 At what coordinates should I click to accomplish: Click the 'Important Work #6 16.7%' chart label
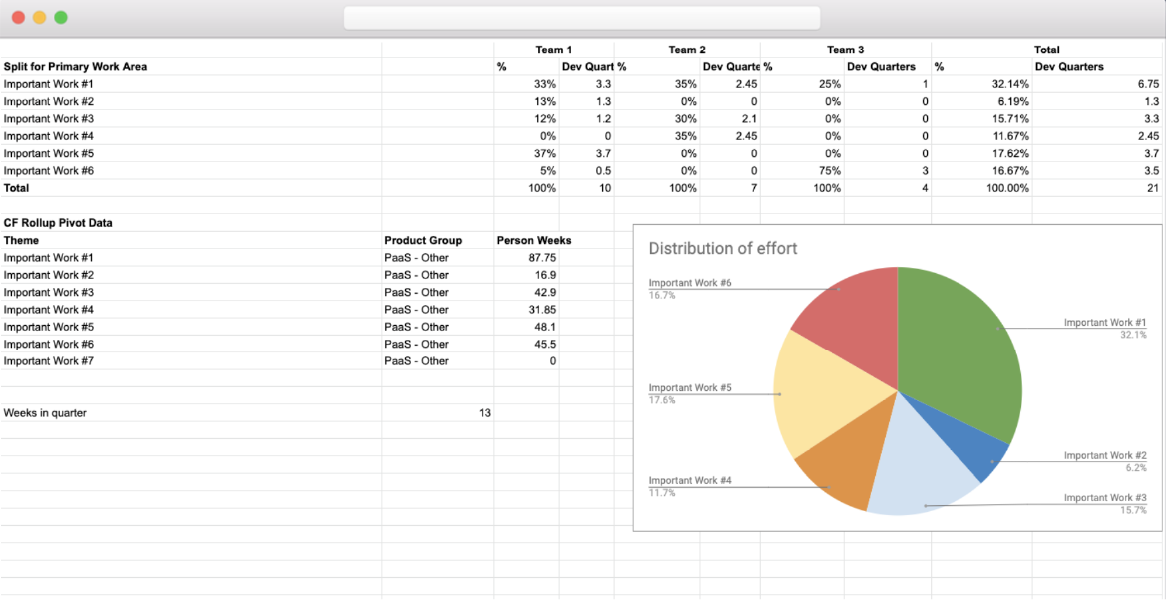point(692,288)
